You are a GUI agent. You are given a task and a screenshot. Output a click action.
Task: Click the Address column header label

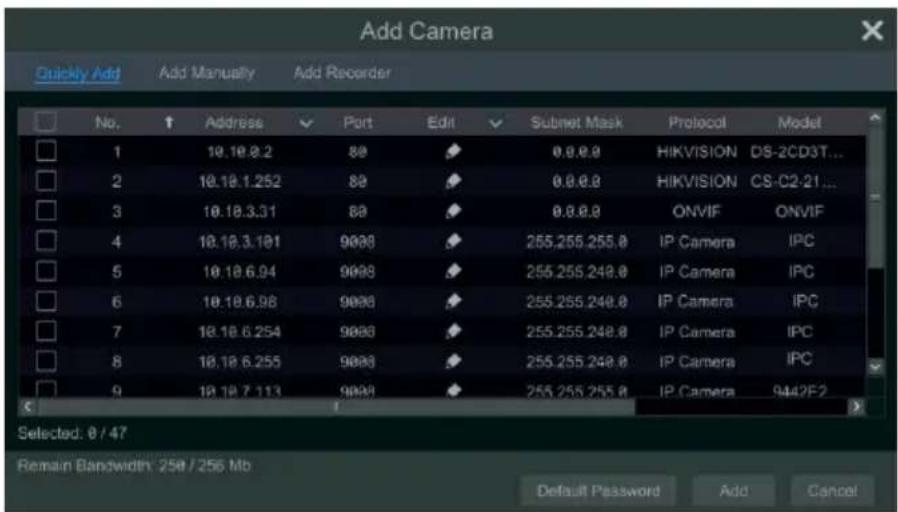coord(234,123)
